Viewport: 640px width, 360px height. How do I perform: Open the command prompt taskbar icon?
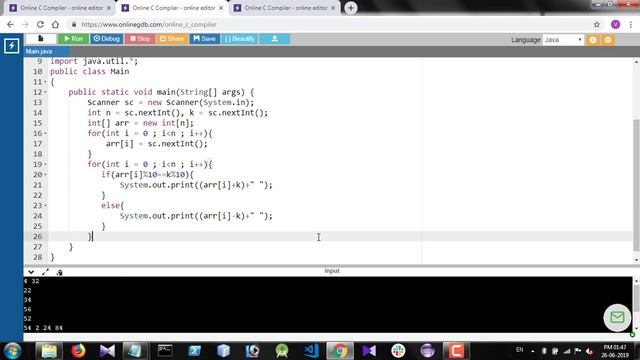point(165,351)
